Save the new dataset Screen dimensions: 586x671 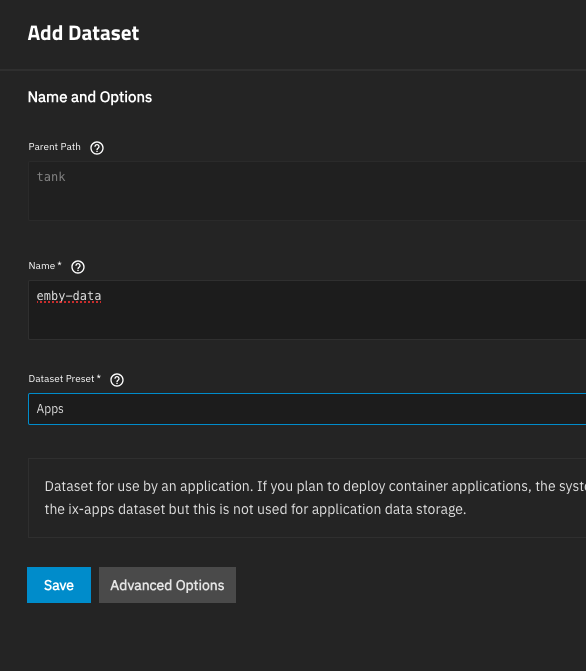coord(59,585)
